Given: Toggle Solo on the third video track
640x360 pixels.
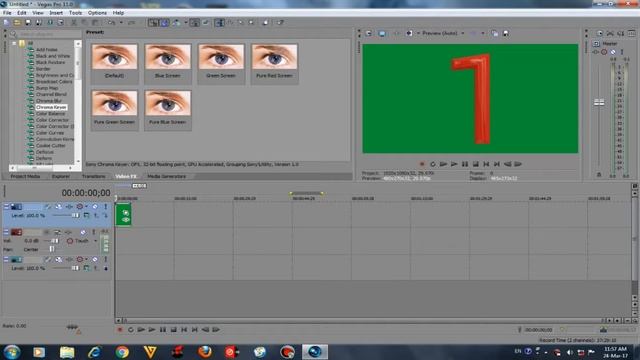Looking at the screenshot, I should tap(105, 259).
